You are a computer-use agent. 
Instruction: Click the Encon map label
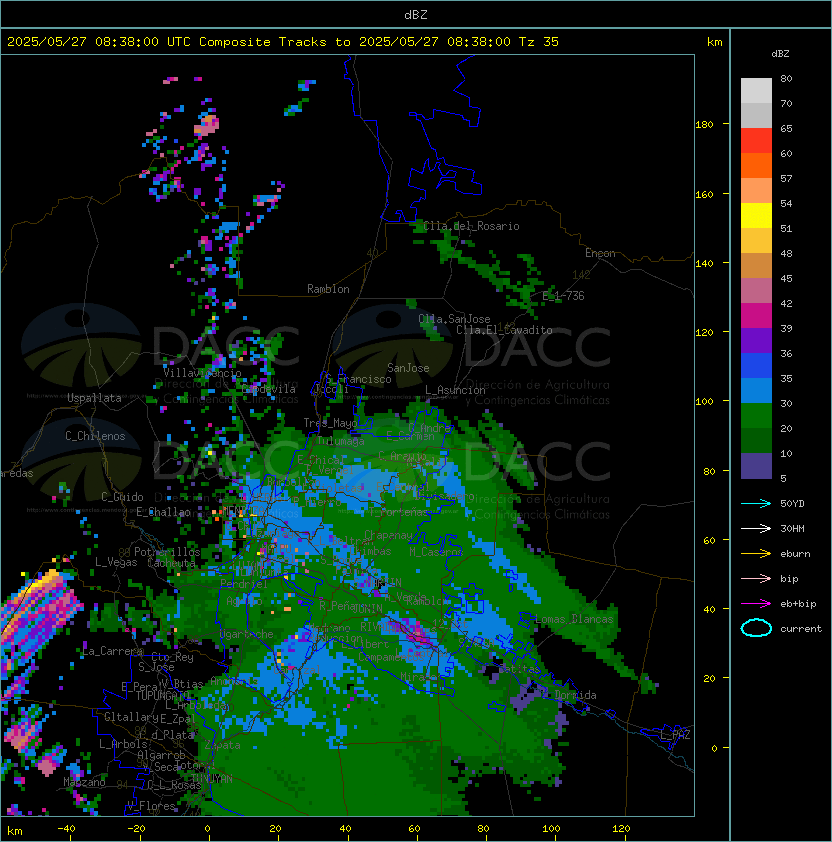(x=600, y=253)
